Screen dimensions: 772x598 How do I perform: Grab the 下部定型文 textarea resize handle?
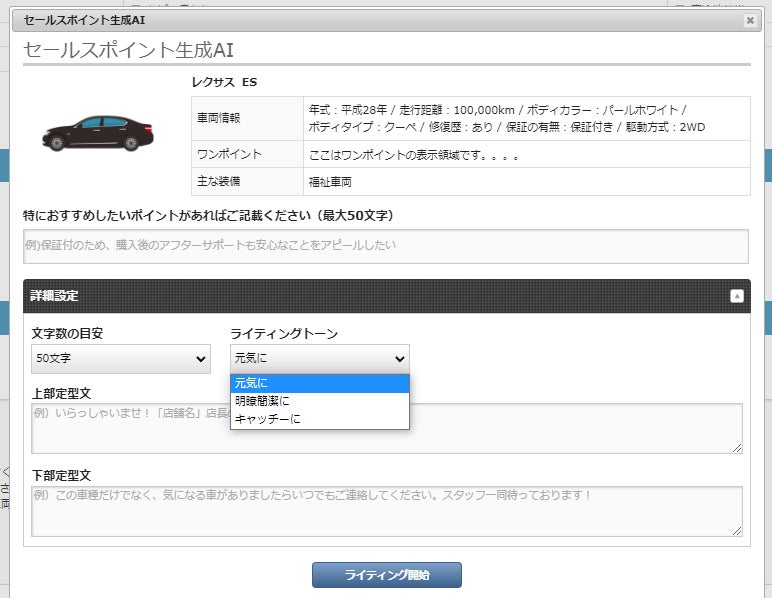pos(737,531)
